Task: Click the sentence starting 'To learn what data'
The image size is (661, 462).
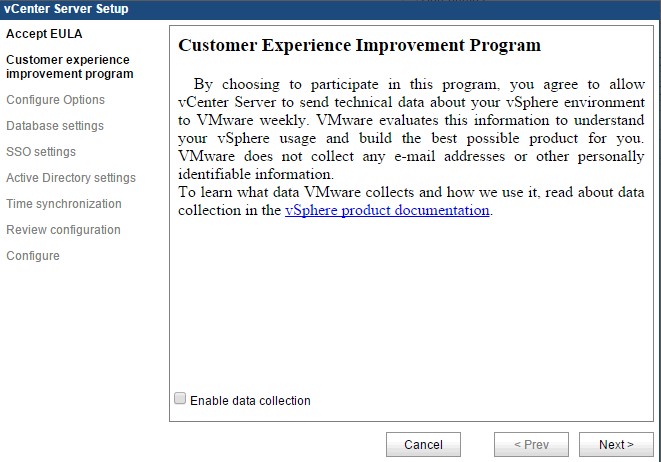Action: click(x=410, y=193)
